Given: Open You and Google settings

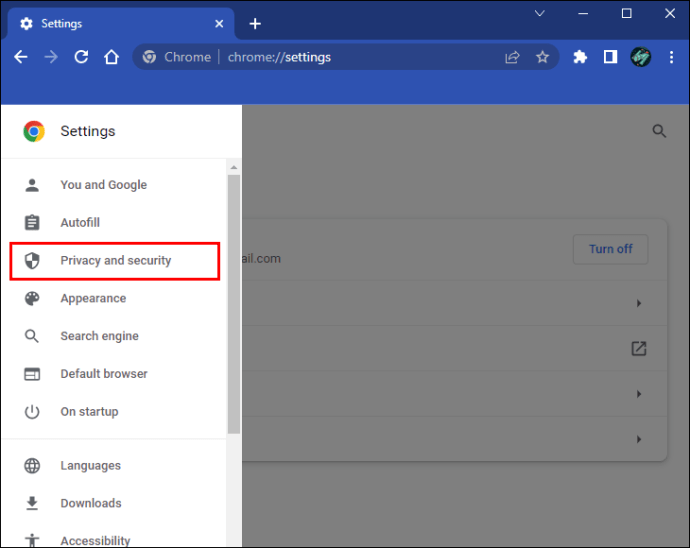Looking at the screenshot, I should (114, 185).
